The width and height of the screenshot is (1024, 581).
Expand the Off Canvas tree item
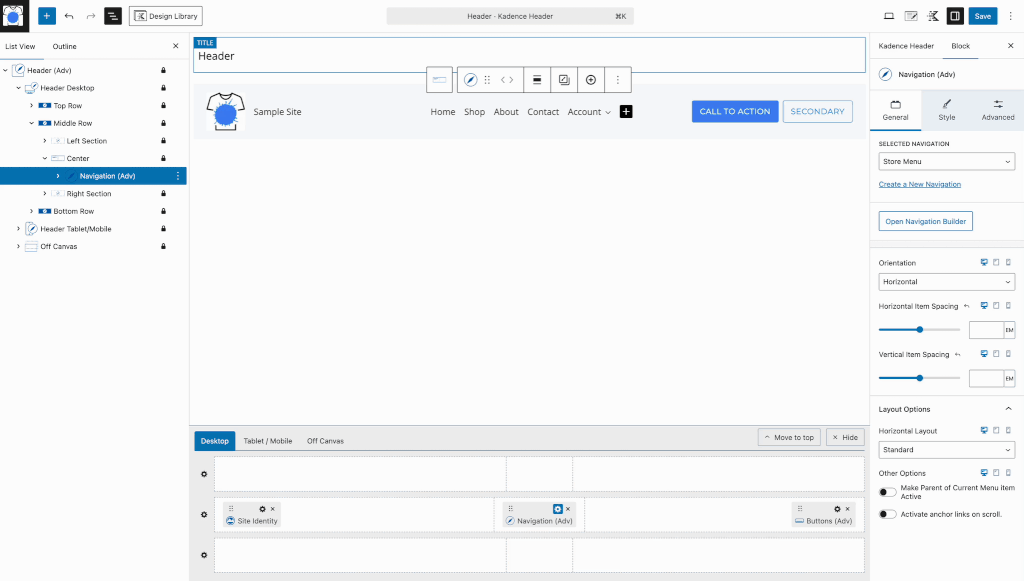click(18, 246)
